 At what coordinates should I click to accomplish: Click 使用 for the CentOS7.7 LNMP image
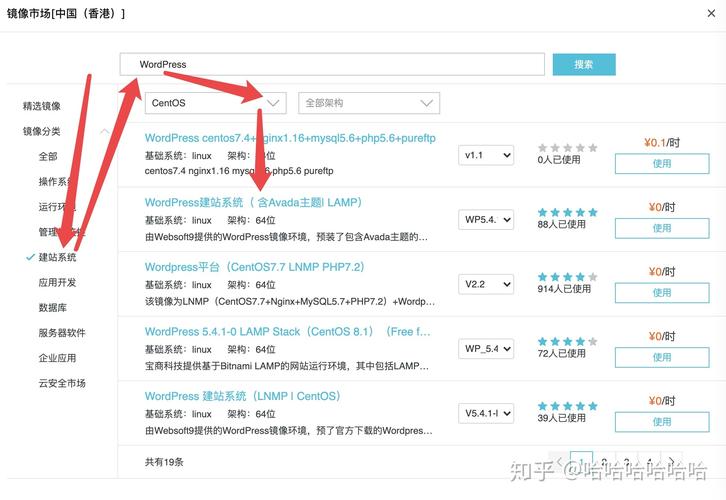click(662, 293)
